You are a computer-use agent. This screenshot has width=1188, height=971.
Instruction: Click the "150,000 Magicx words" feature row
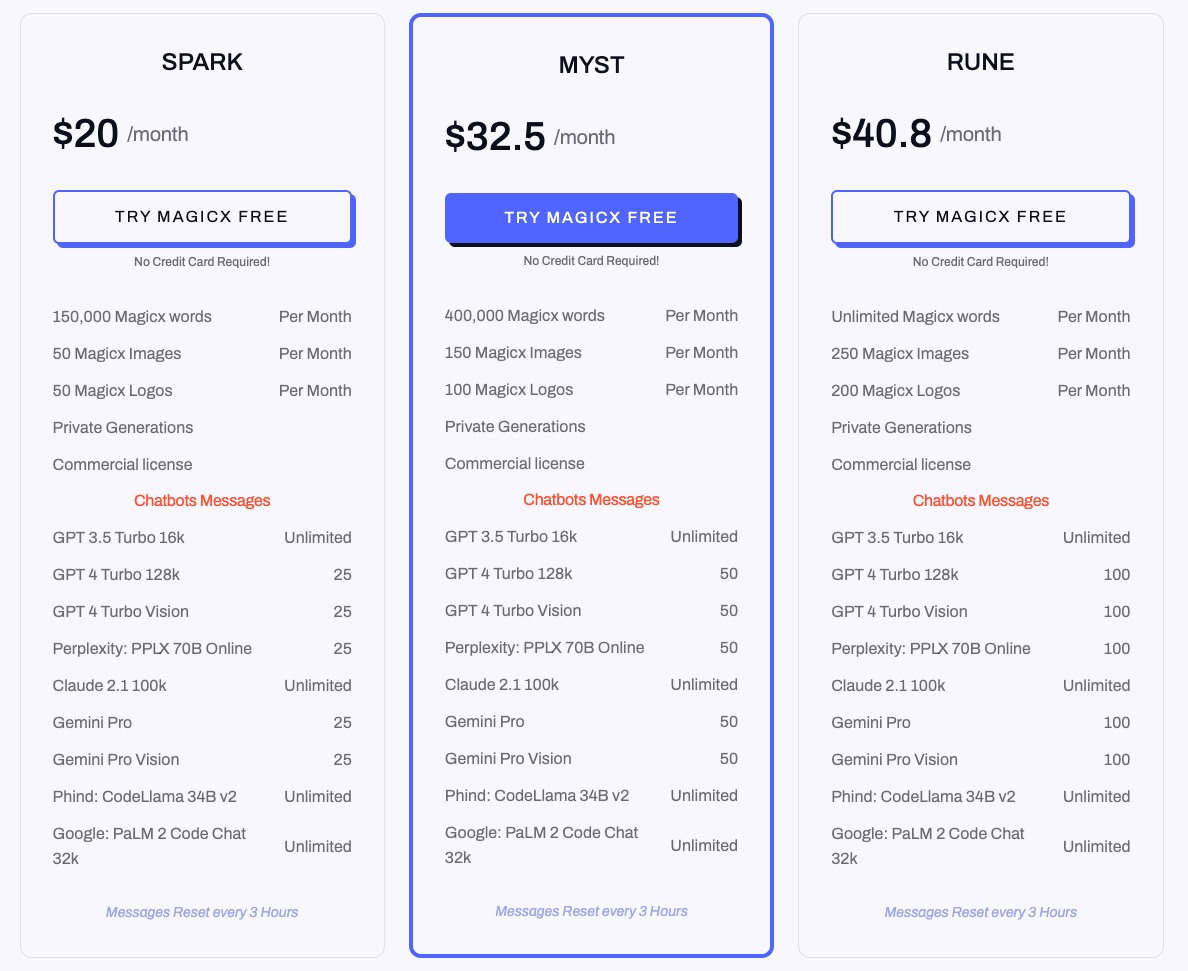pyautogui.click(x=132, y=317)
